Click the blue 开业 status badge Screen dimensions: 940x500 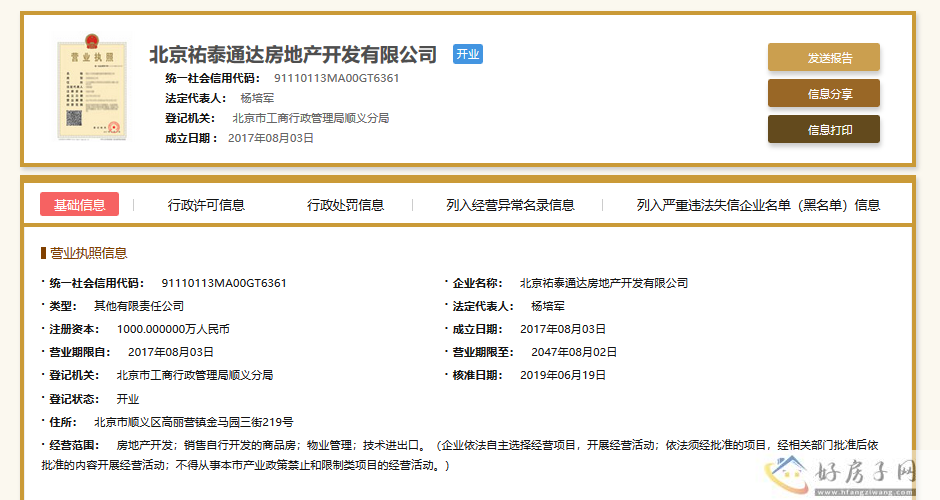[x=468, y=54]
